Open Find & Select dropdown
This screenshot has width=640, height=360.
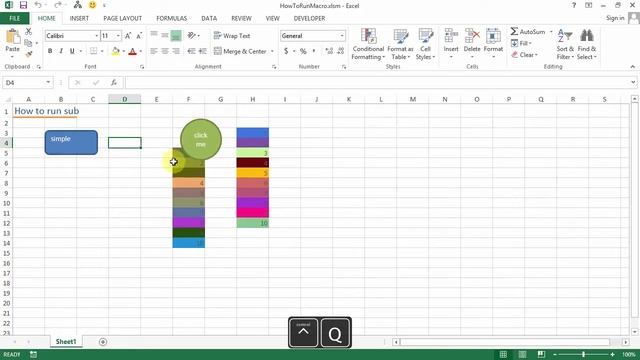pos(587,45)
